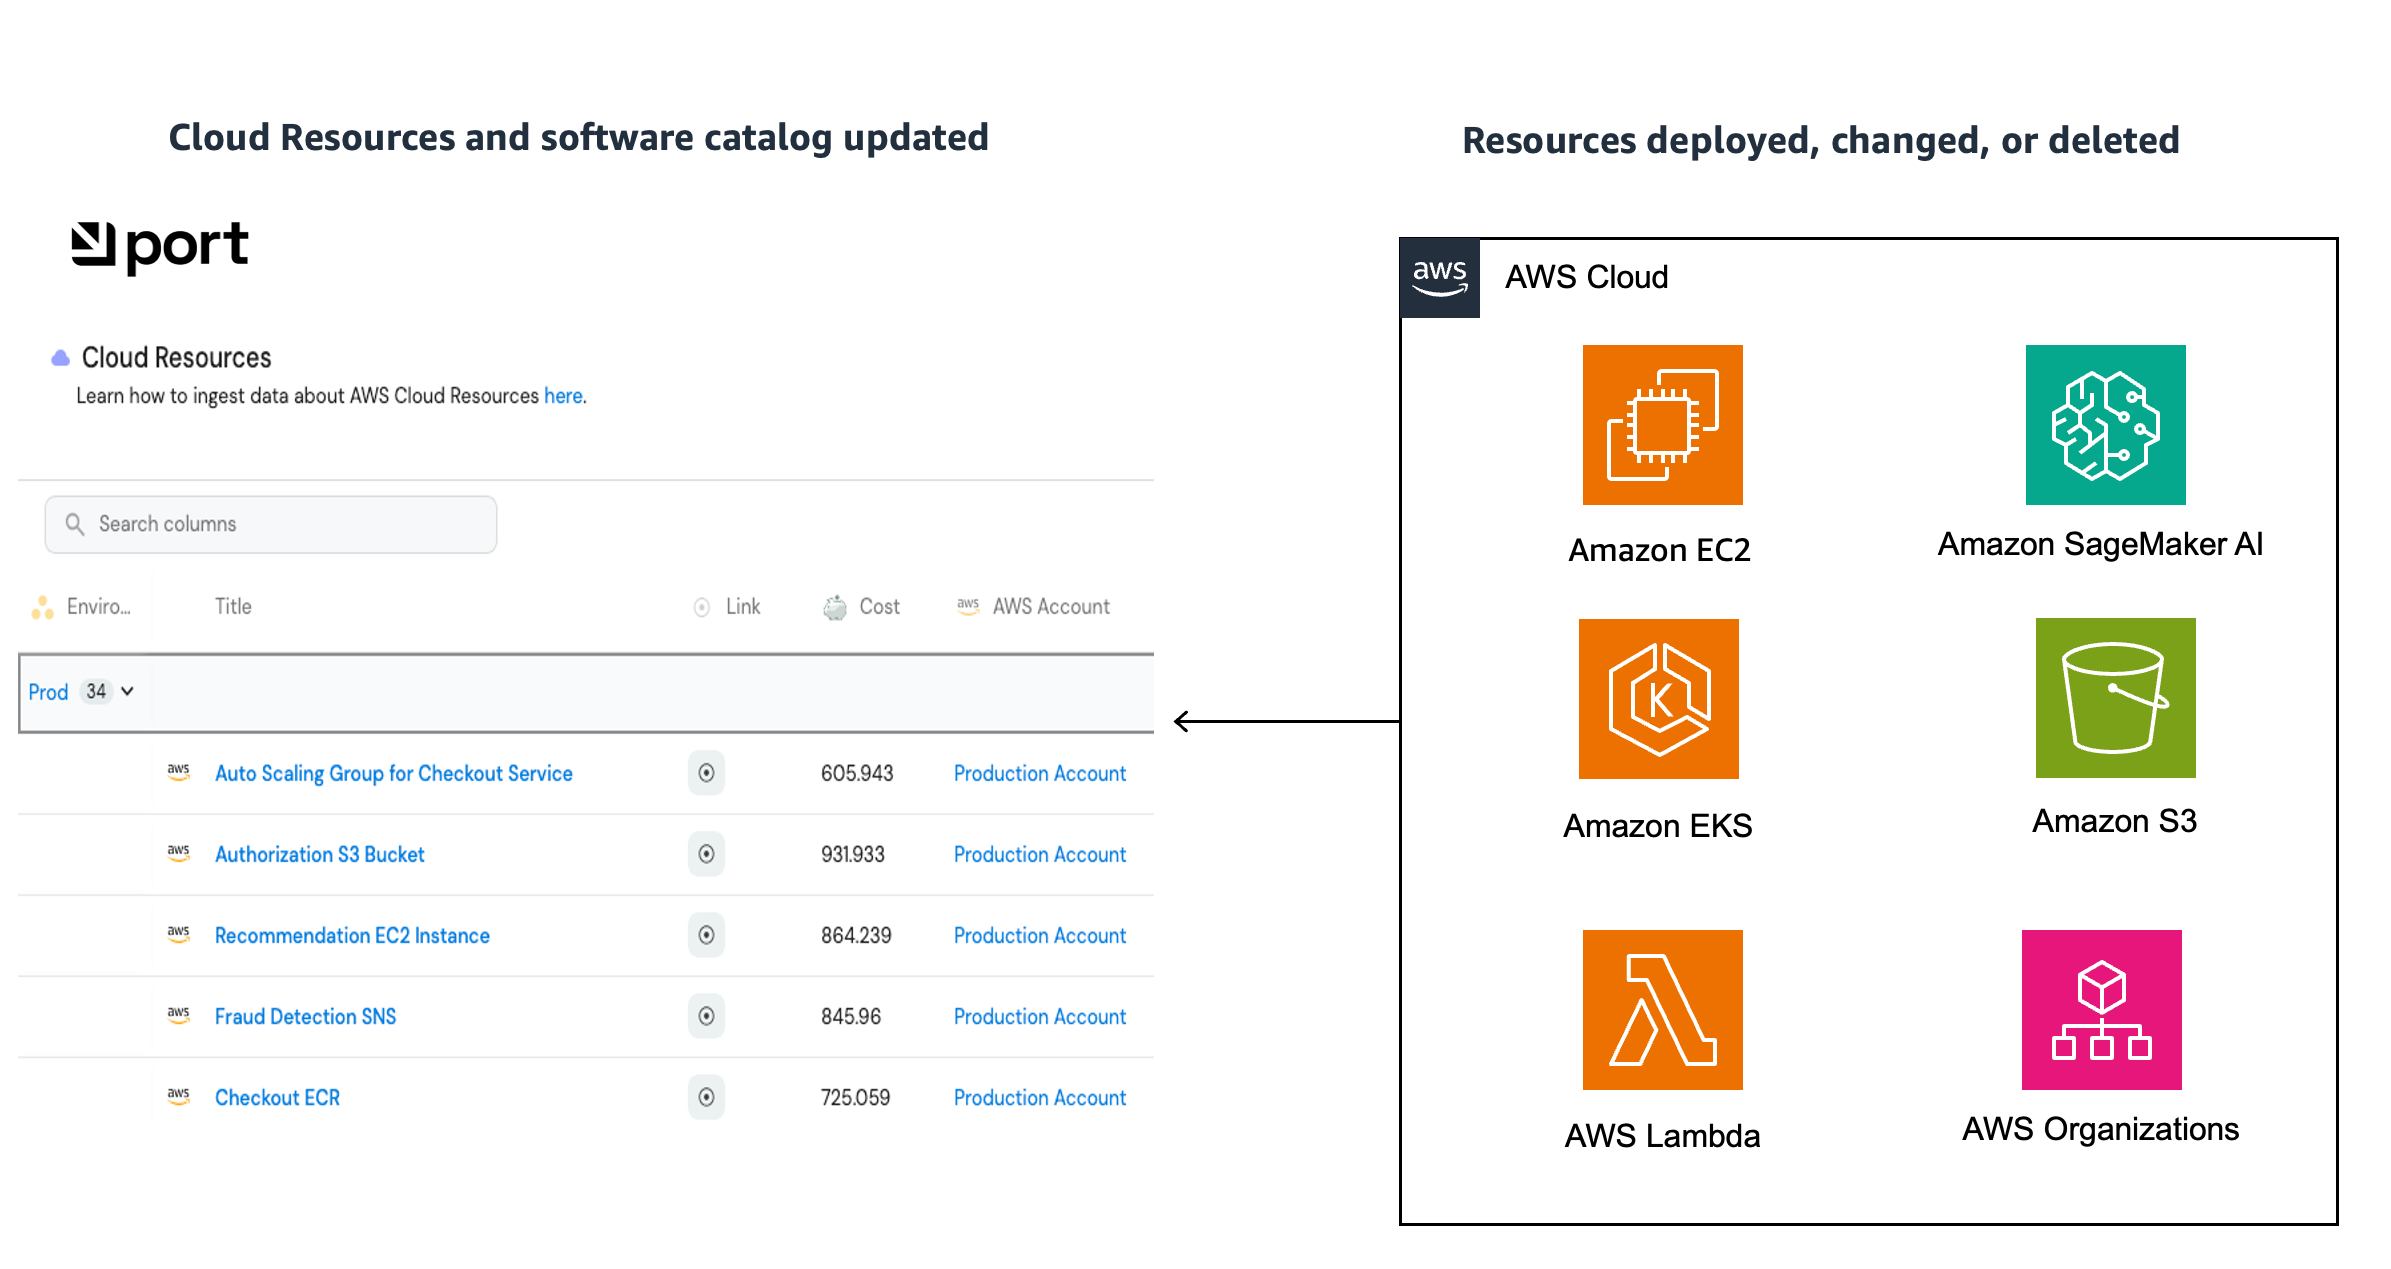Open Authorization S3 Bucket entity
Viewport: 2391px width, 1269px height.
click(x=320, y=854)
